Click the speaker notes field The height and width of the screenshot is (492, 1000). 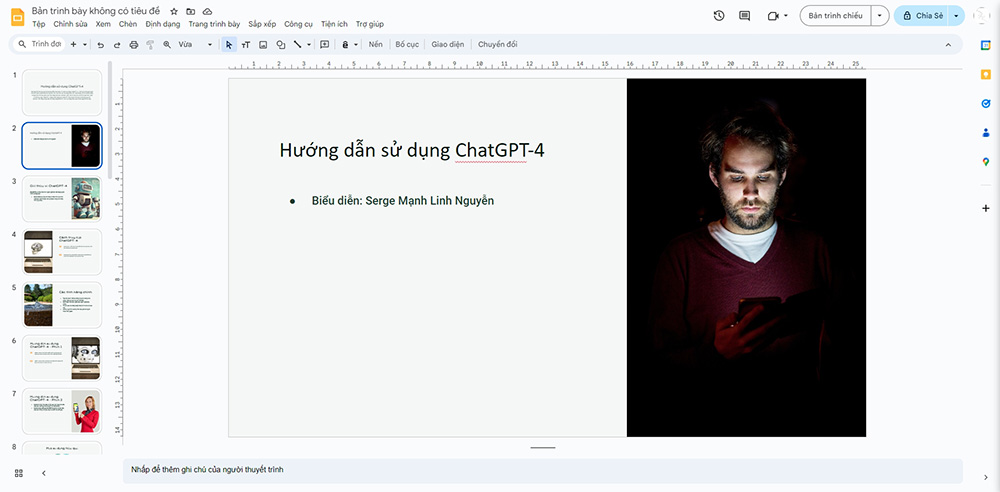click(x=543, y=470)
